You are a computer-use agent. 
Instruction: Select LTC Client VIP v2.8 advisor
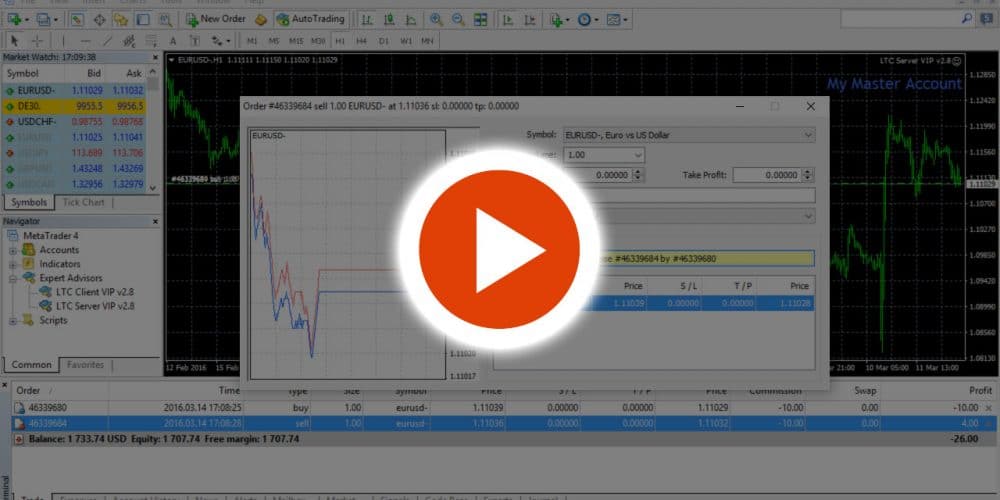point(87,292)
